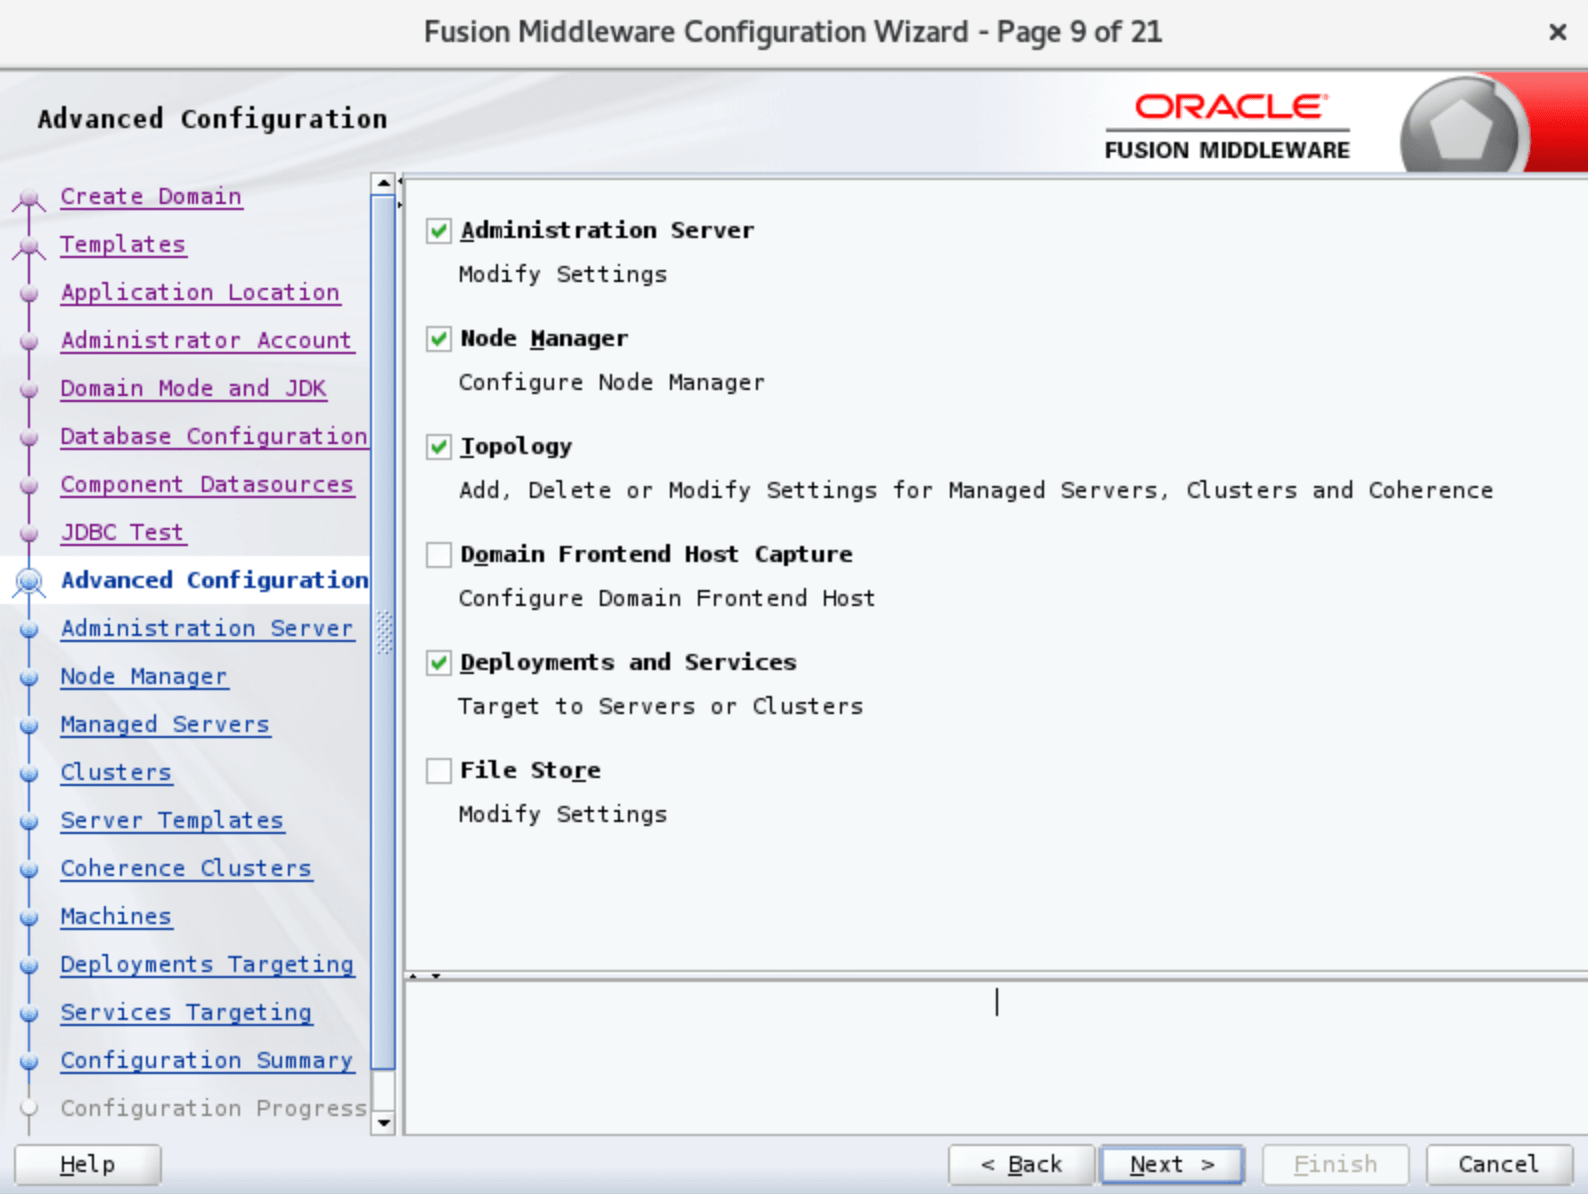Click the JDBC Test step bullet

[x=29, y=533]
